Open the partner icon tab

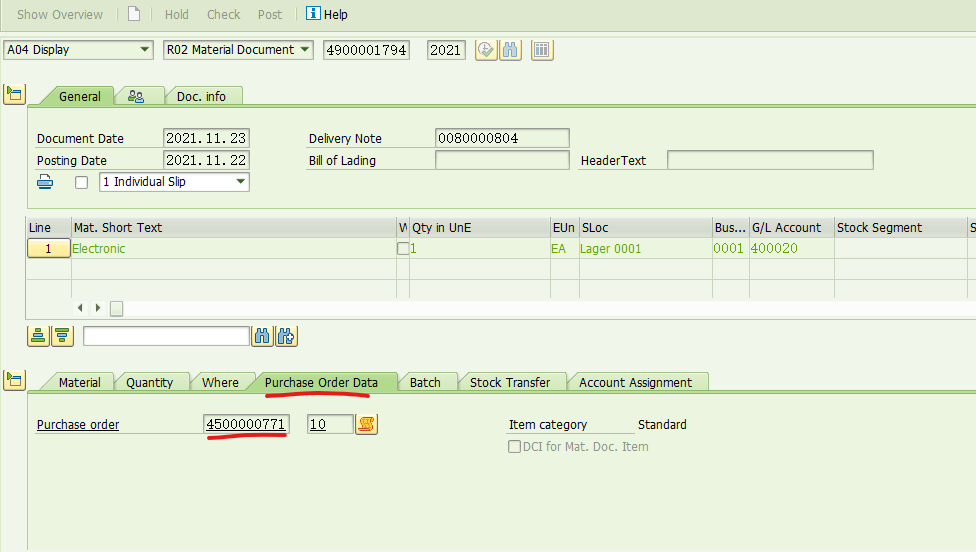pos(136,96)
